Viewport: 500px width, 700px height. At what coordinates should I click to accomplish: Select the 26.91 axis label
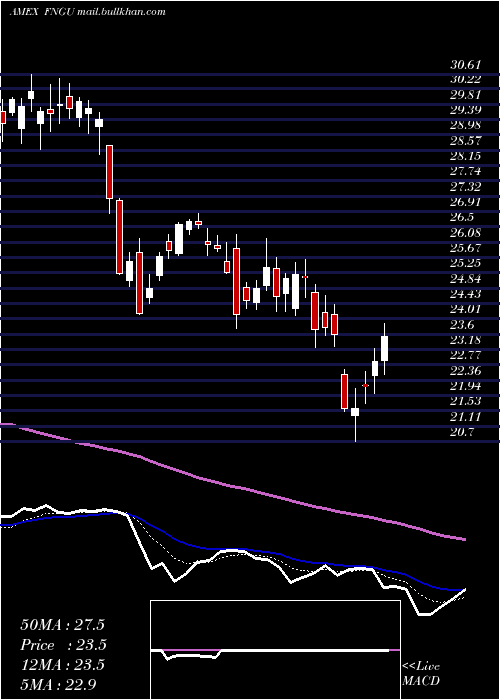click(466, 203)
